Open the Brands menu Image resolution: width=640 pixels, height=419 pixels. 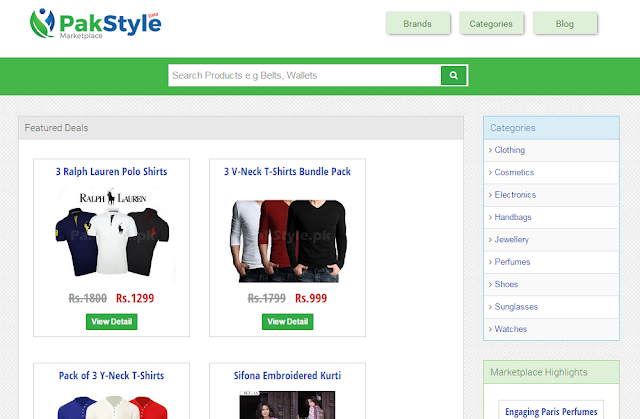418,24
